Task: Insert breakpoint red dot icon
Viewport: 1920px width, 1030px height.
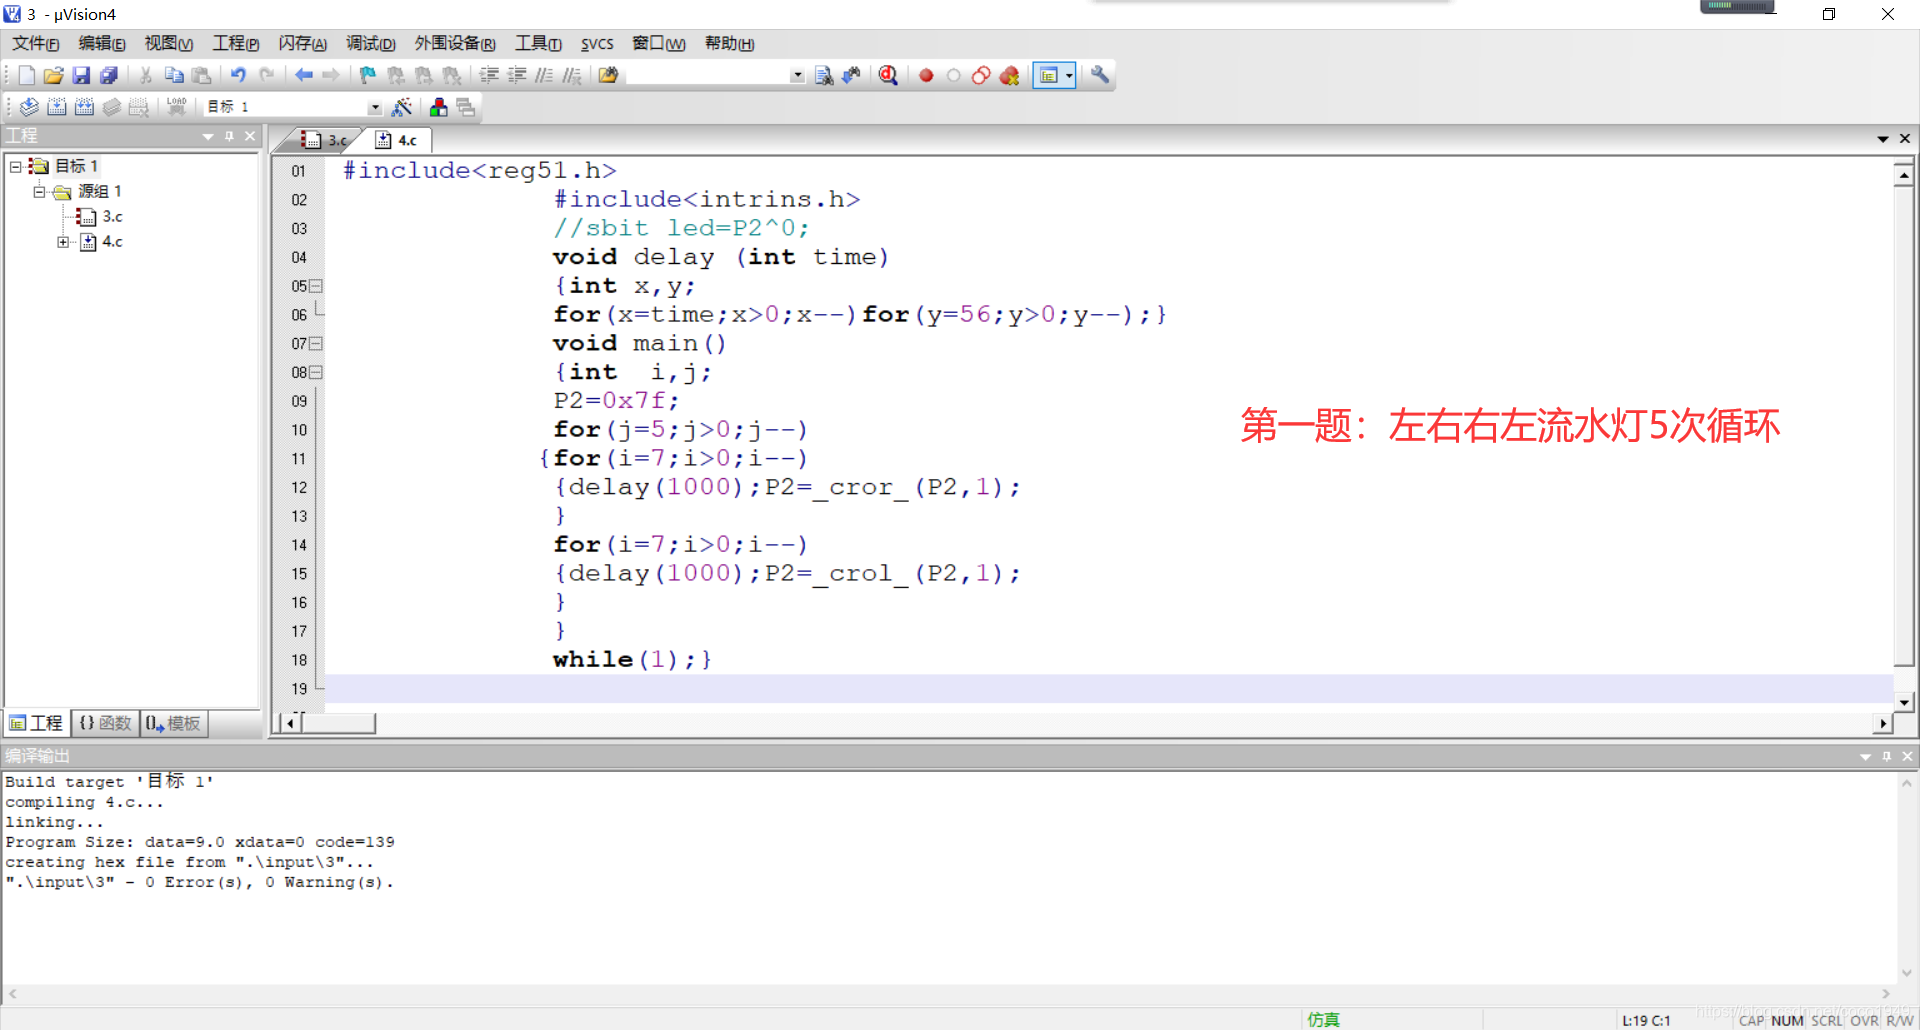Action: [x=926, y=75]
